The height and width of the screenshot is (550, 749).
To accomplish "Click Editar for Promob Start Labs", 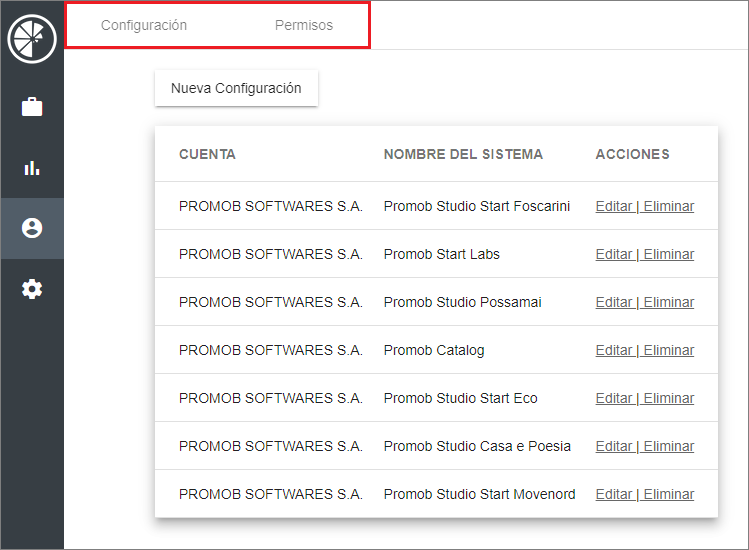I will tap(613, 255).
